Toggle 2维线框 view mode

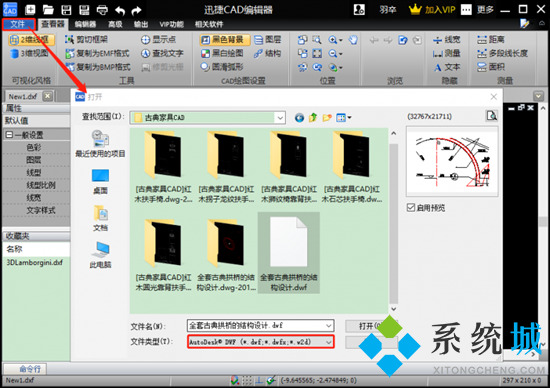32,40
